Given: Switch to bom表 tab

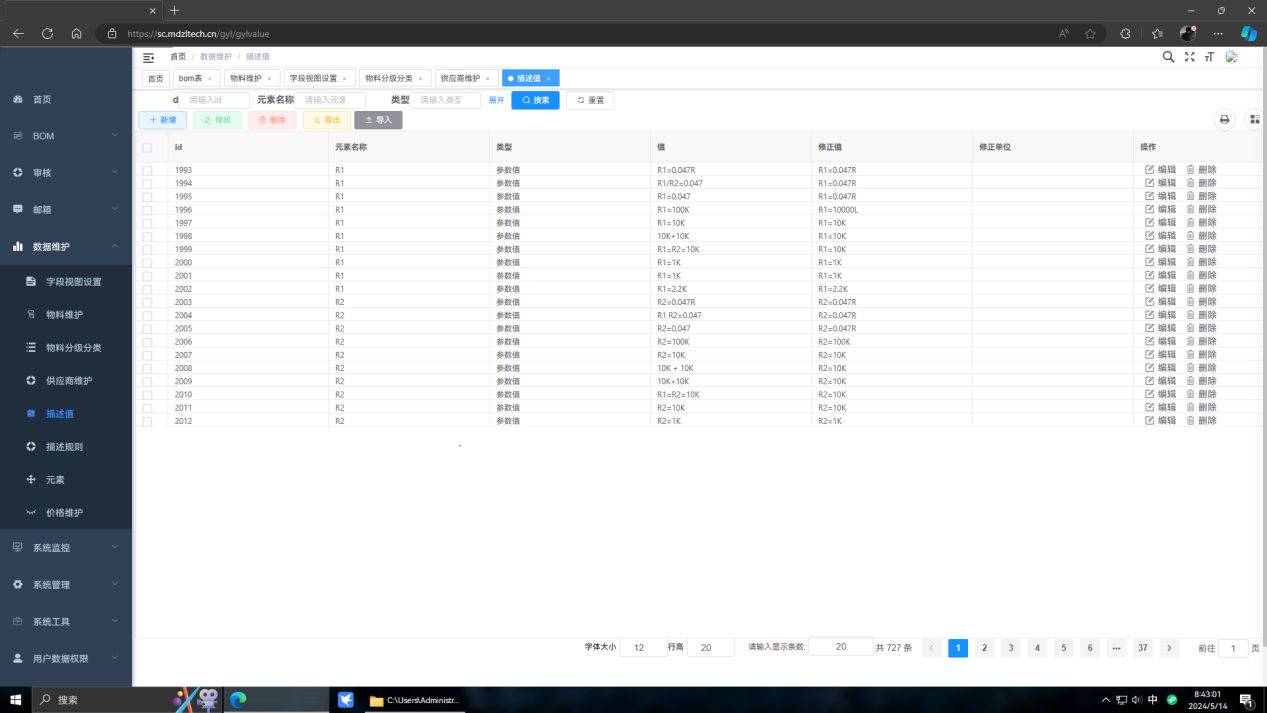Looking at the screenshot, I should point(195,78).
